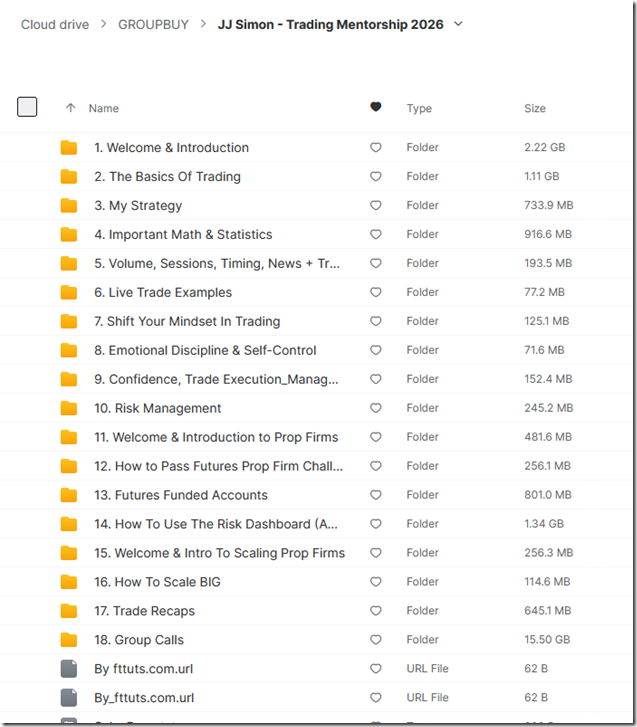Click heart for By_fttuts.com.url file
Image resolution: width=637 pixels, height=727 pixels.
pos(376,697)
